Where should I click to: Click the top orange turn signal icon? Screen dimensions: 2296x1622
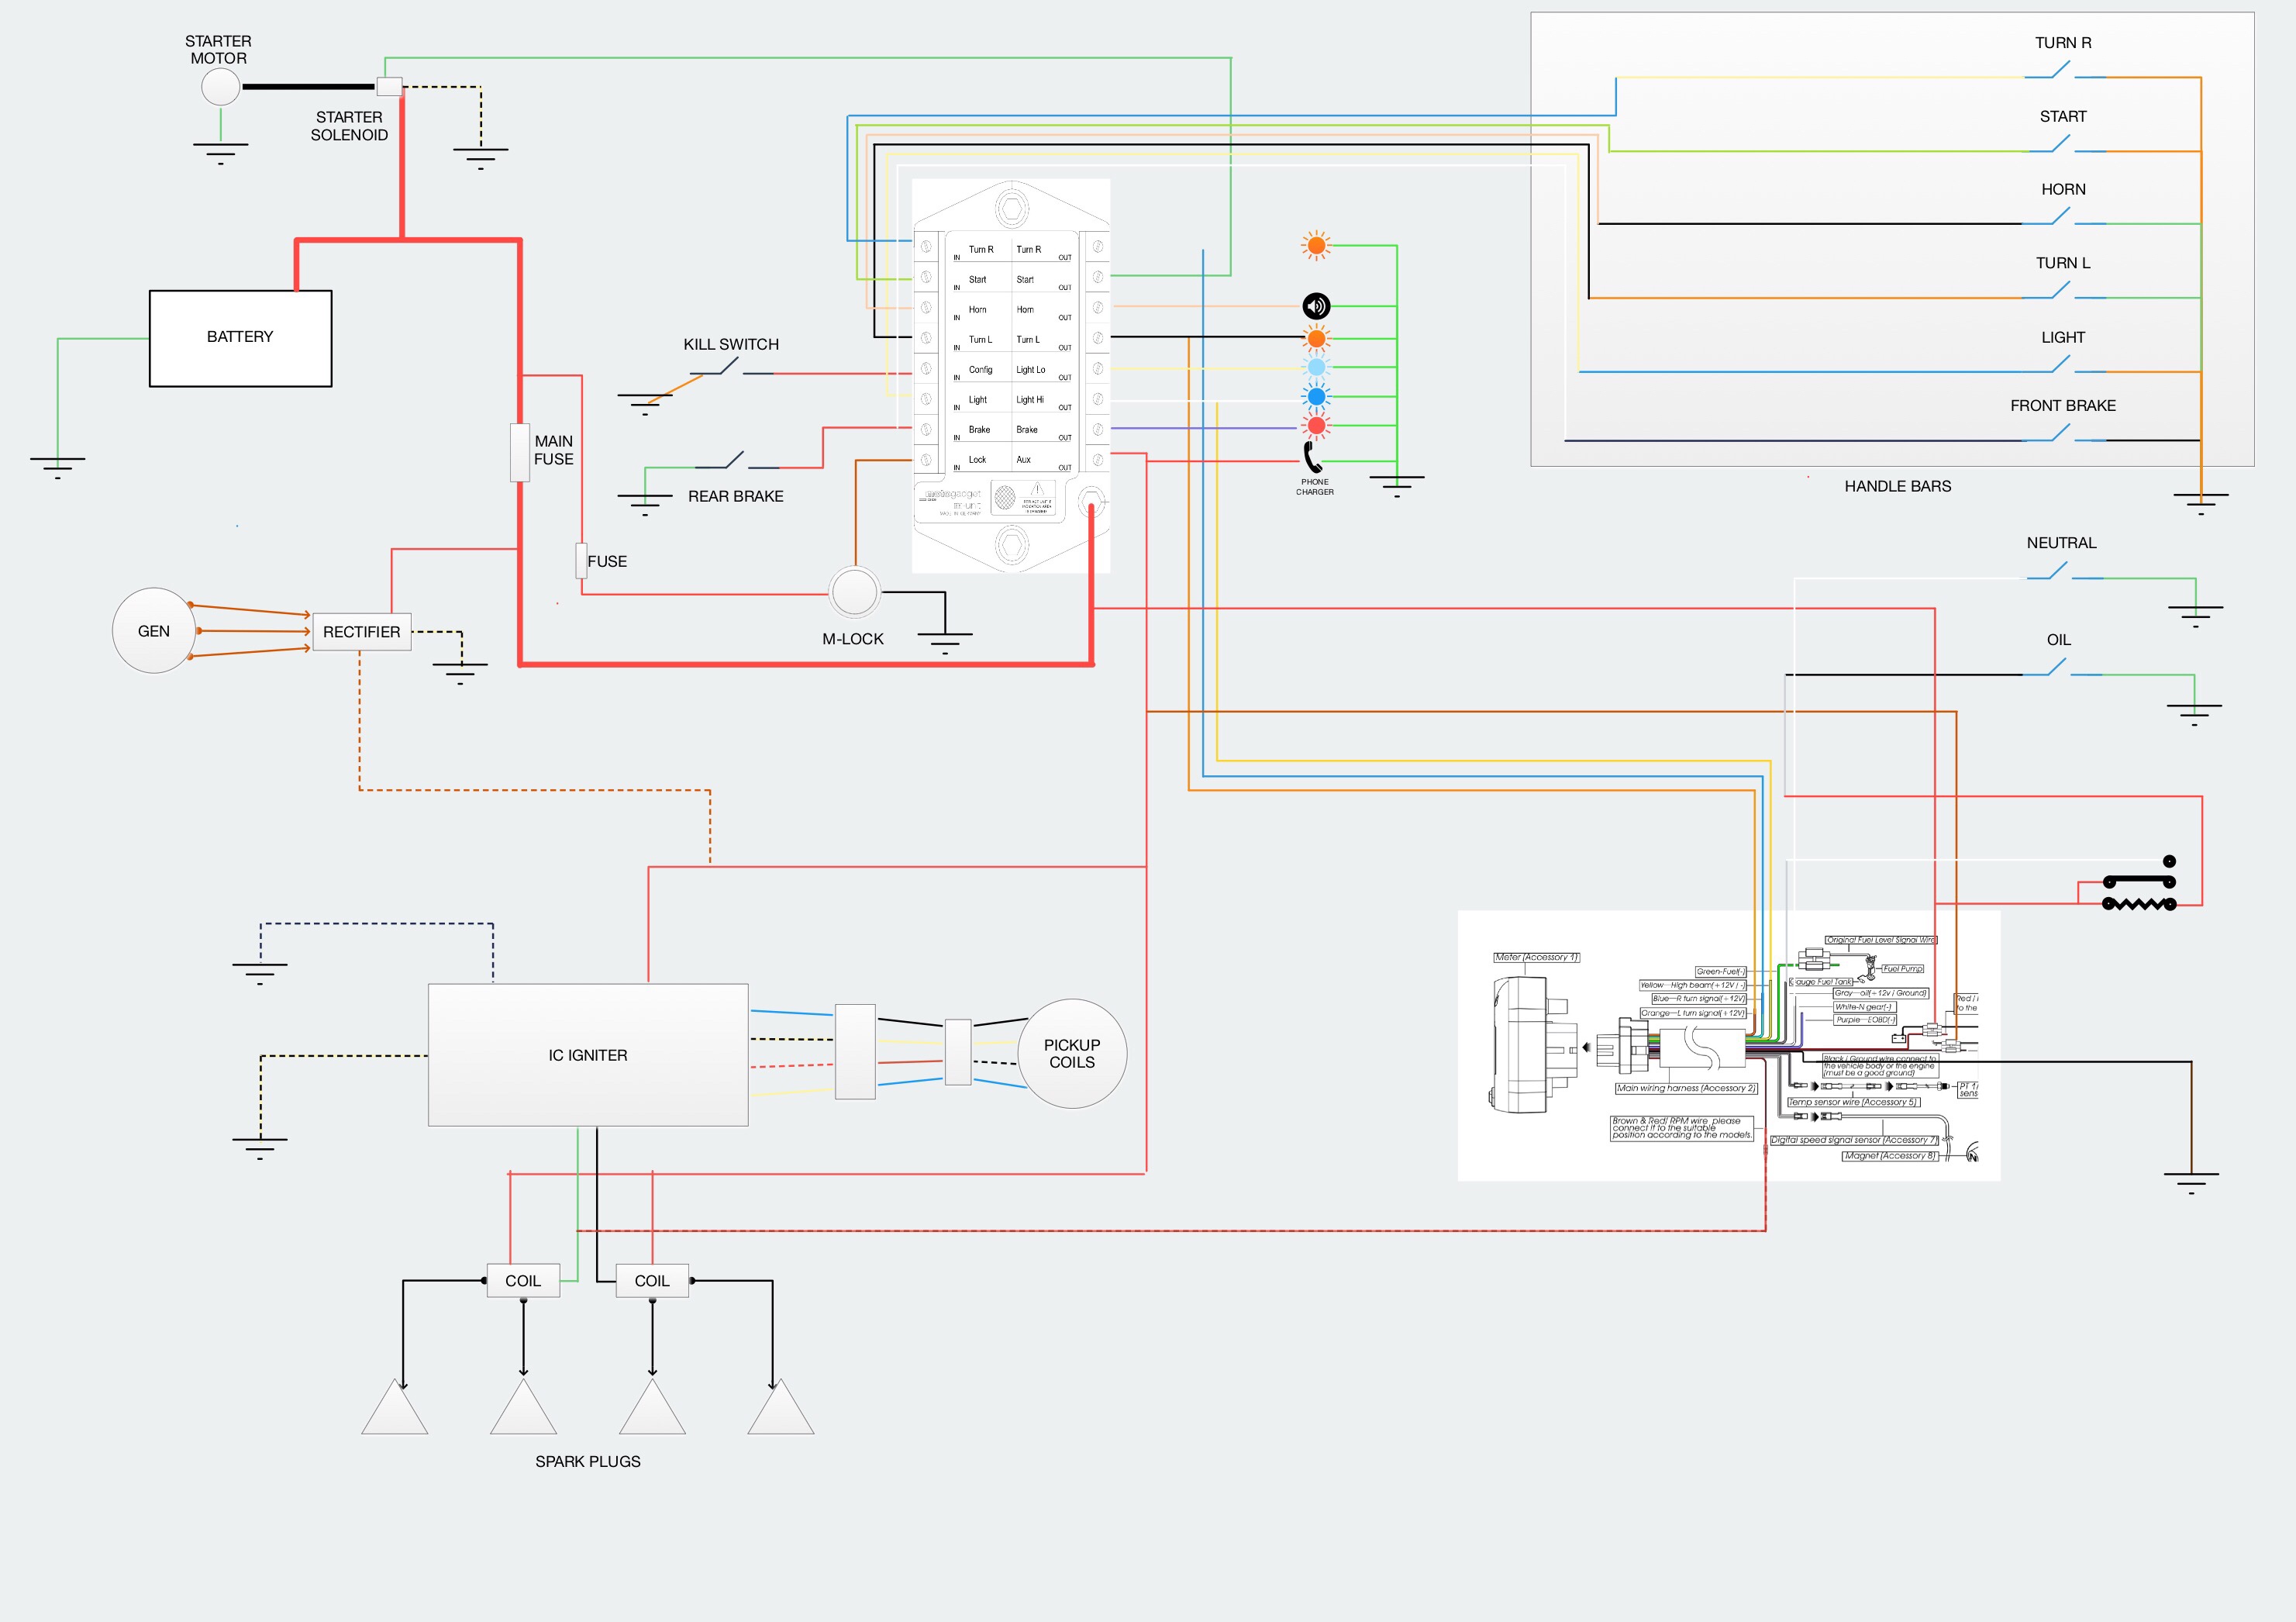pyautogui.click(x=1316, y=245)
